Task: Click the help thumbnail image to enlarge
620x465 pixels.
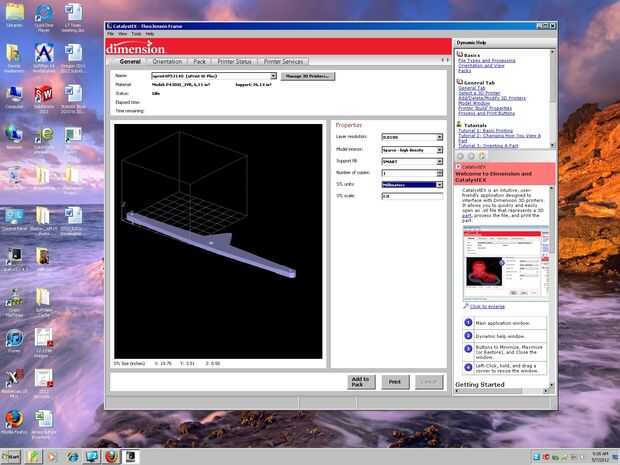Action: coord(507,263)
